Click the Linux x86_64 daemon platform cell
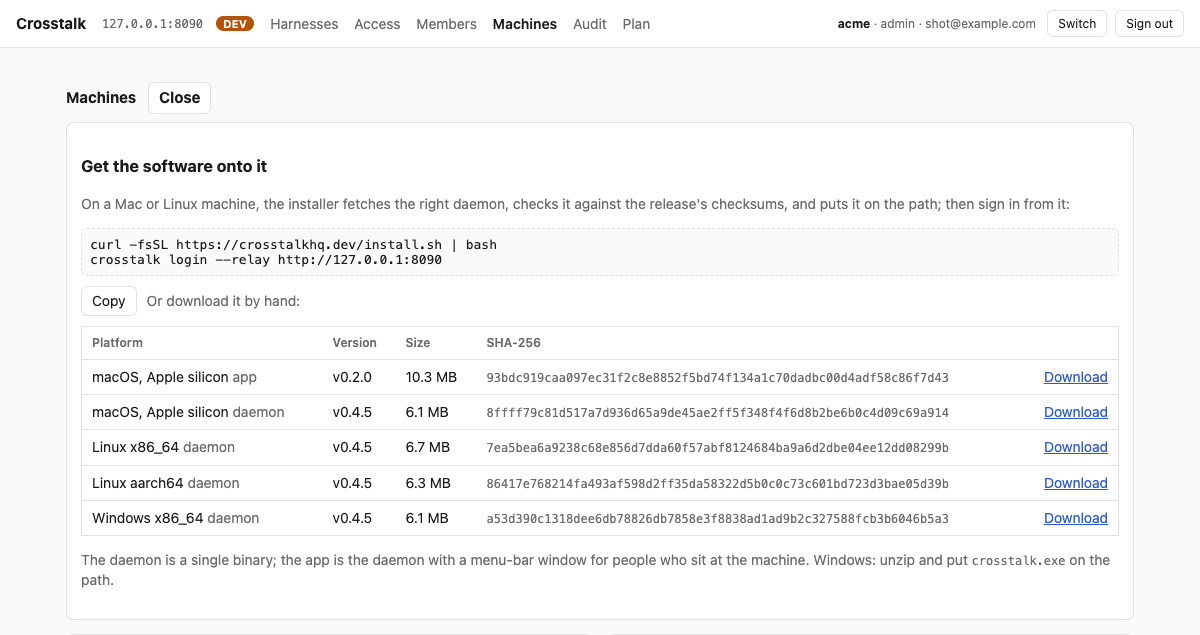1200x635 pixels. (164, 447)
